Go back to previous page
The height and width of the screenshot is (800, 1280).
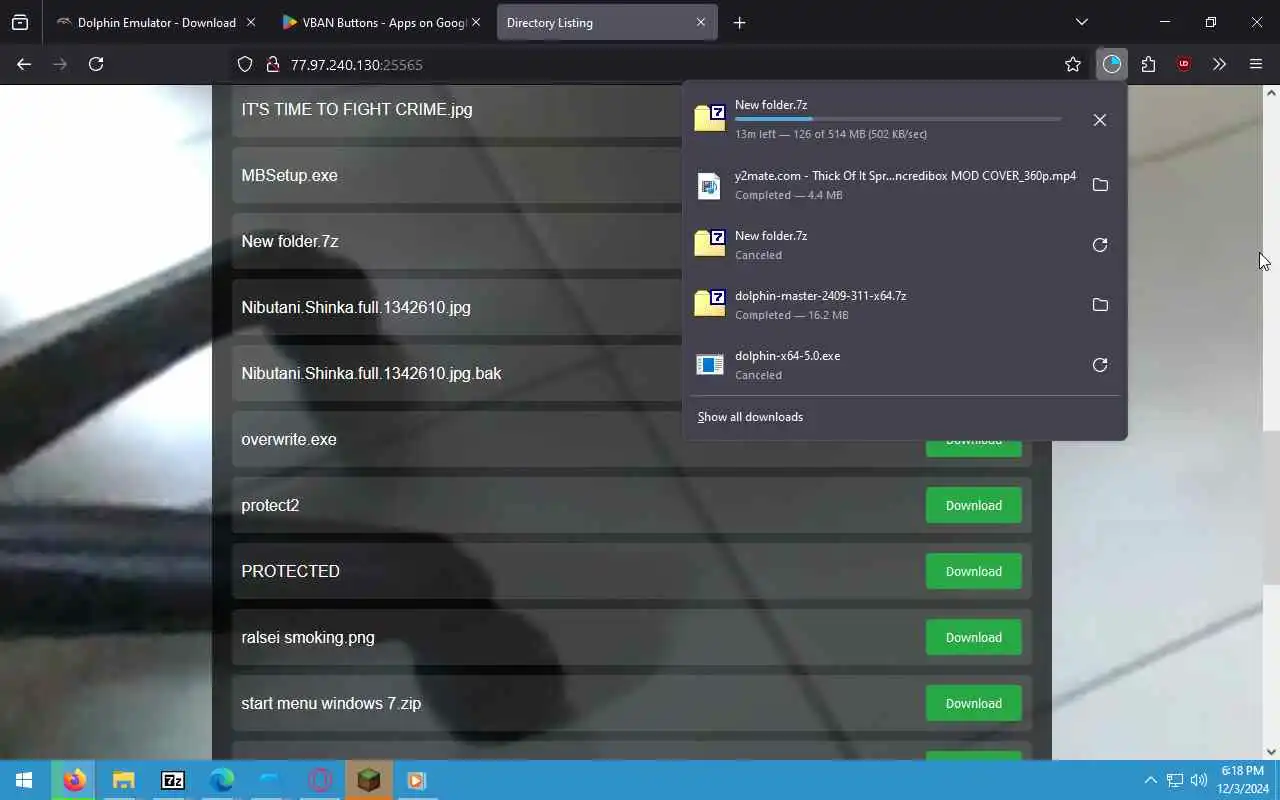pyautogui.click(x=24, y=64)
